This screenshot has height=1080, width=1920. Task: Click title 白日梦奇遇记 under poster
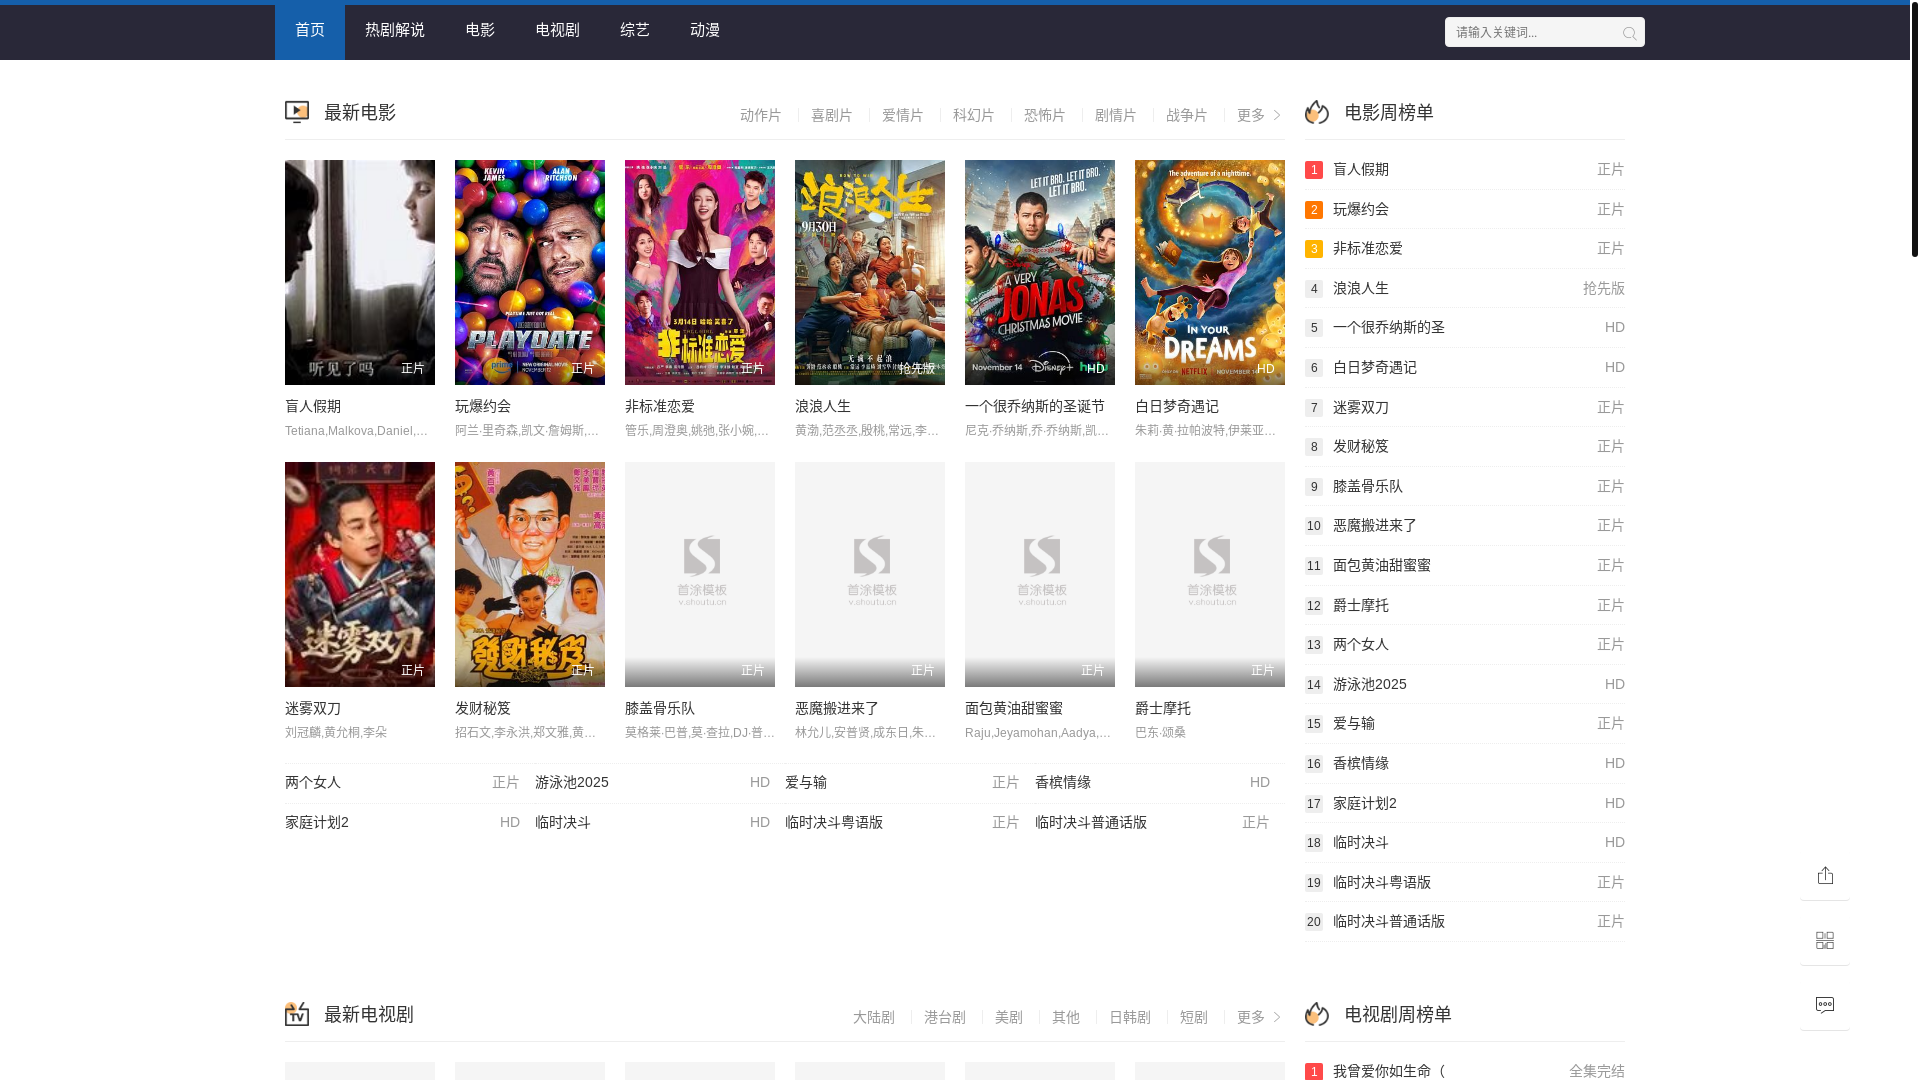(x=1177, y=407)
